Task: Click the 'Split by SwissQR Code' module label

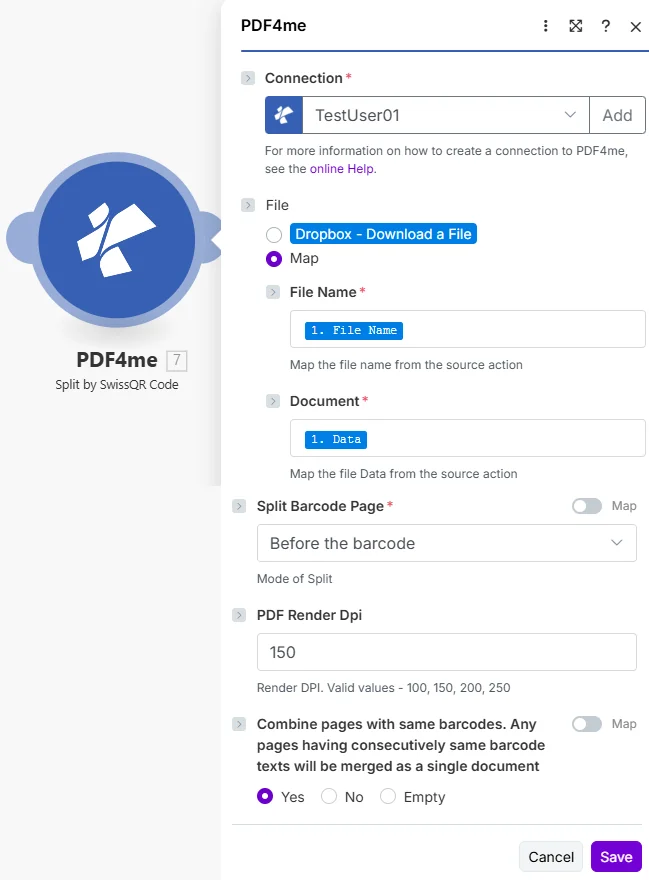Action: [117, 385]
